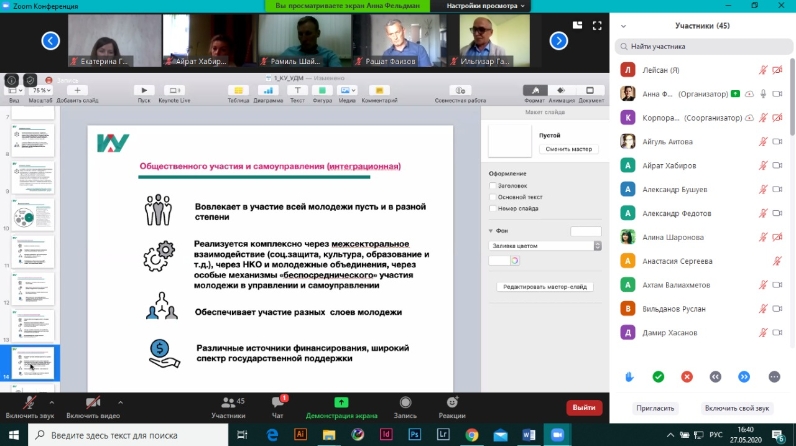Click the go faster reaction icon
Image resolution: width=796 pixels, height=446 pixels.
click(x=744, y=376)
